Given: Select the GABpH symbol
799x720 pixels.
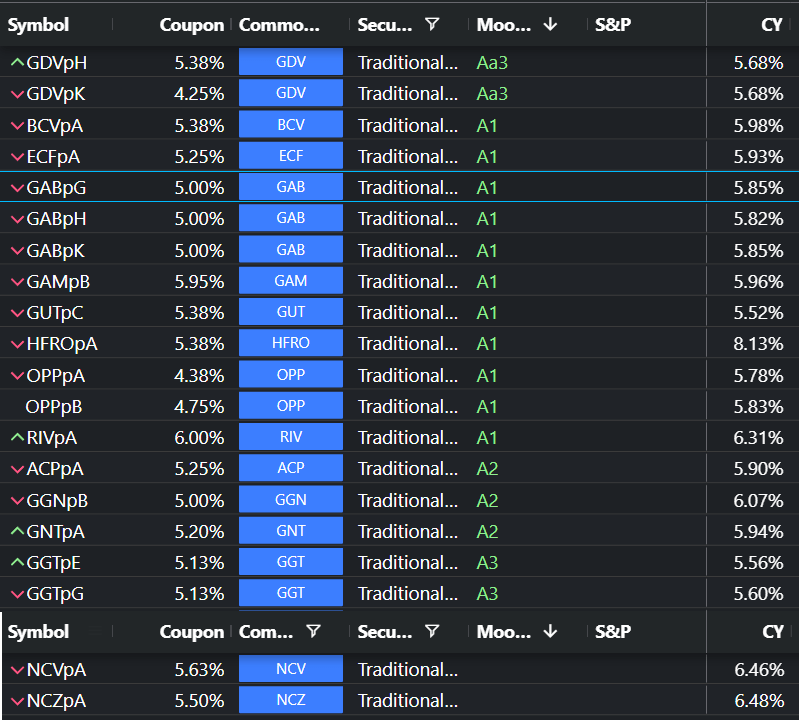Looking at the screenshot, I should (57, 219).
